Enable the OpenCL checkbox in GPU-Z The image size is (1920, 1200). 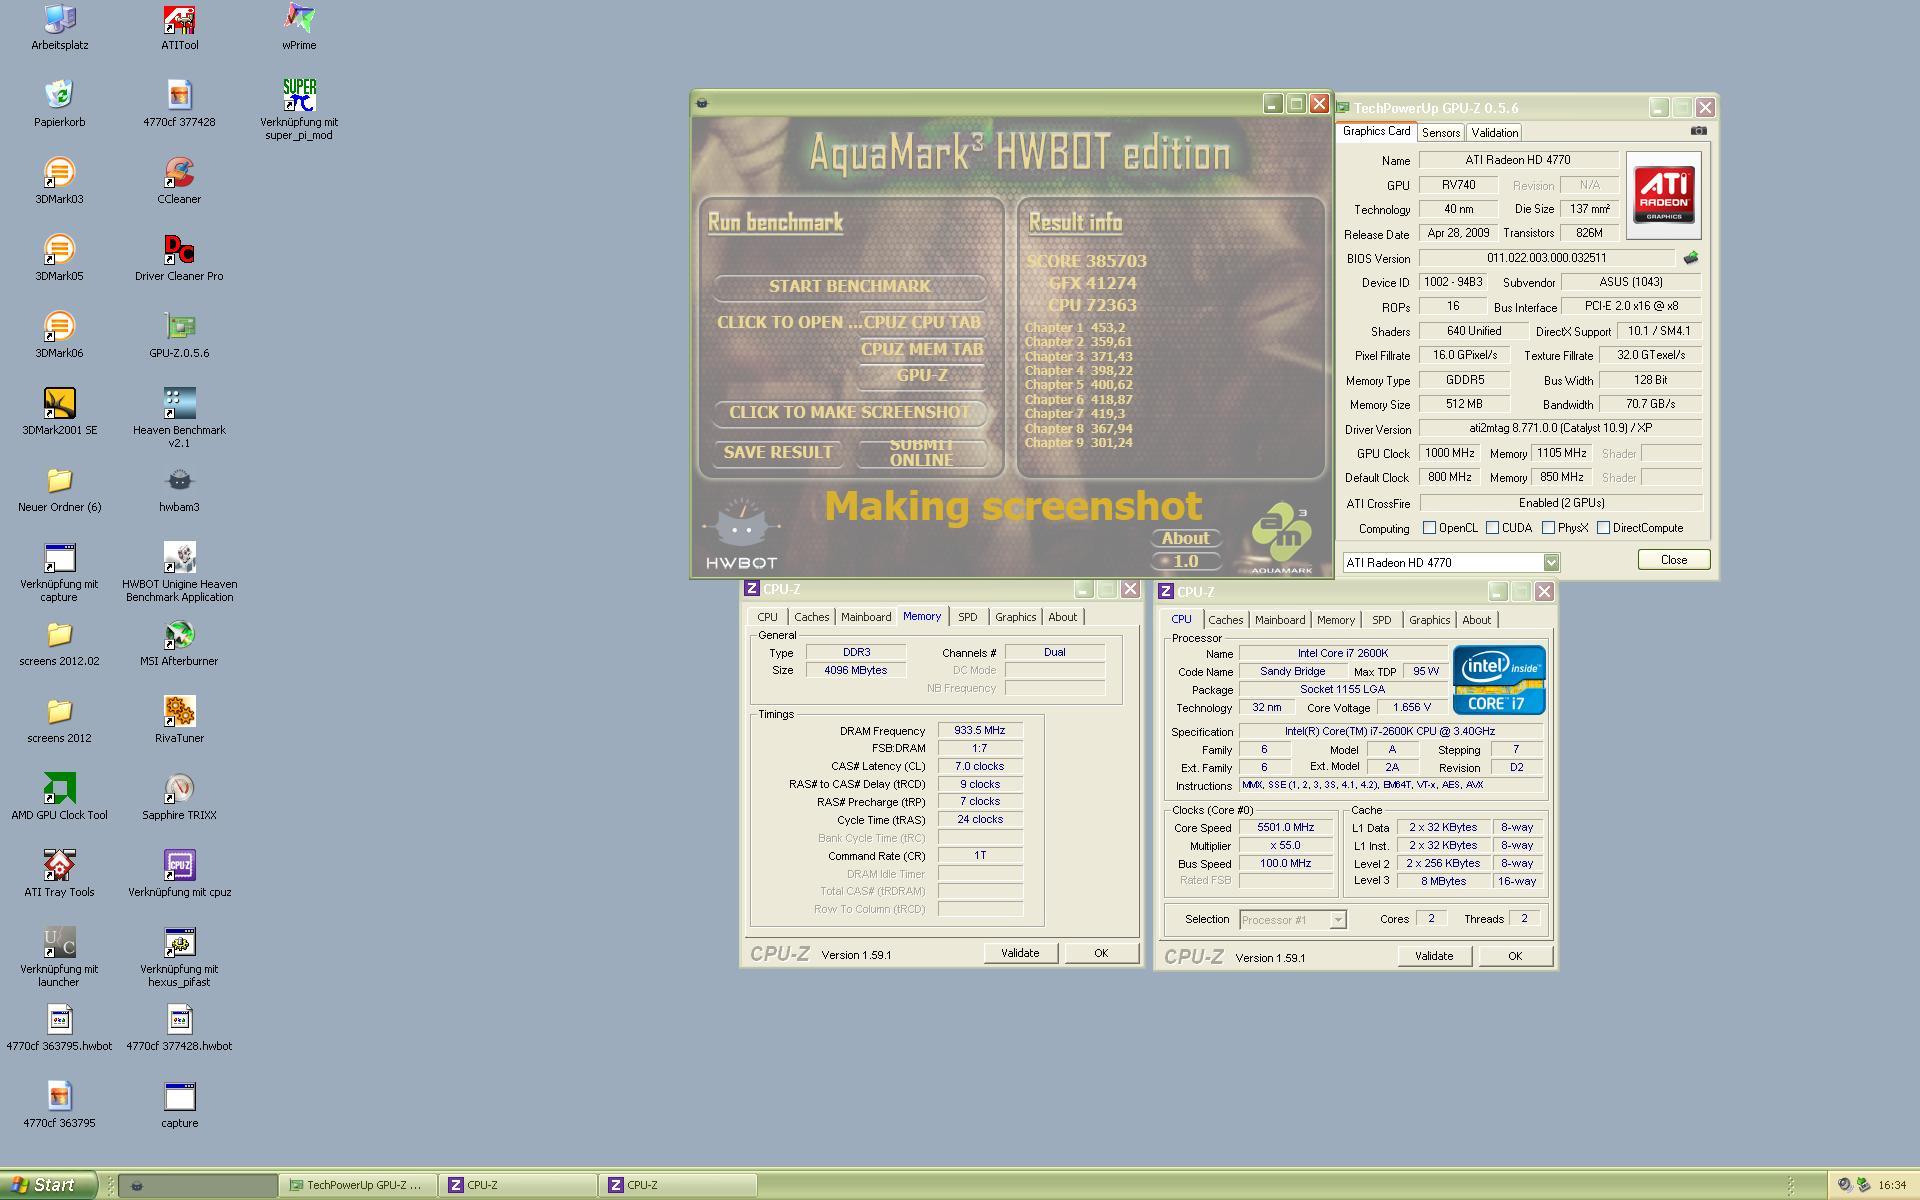pyautogui.click(x=1429, y=528)
